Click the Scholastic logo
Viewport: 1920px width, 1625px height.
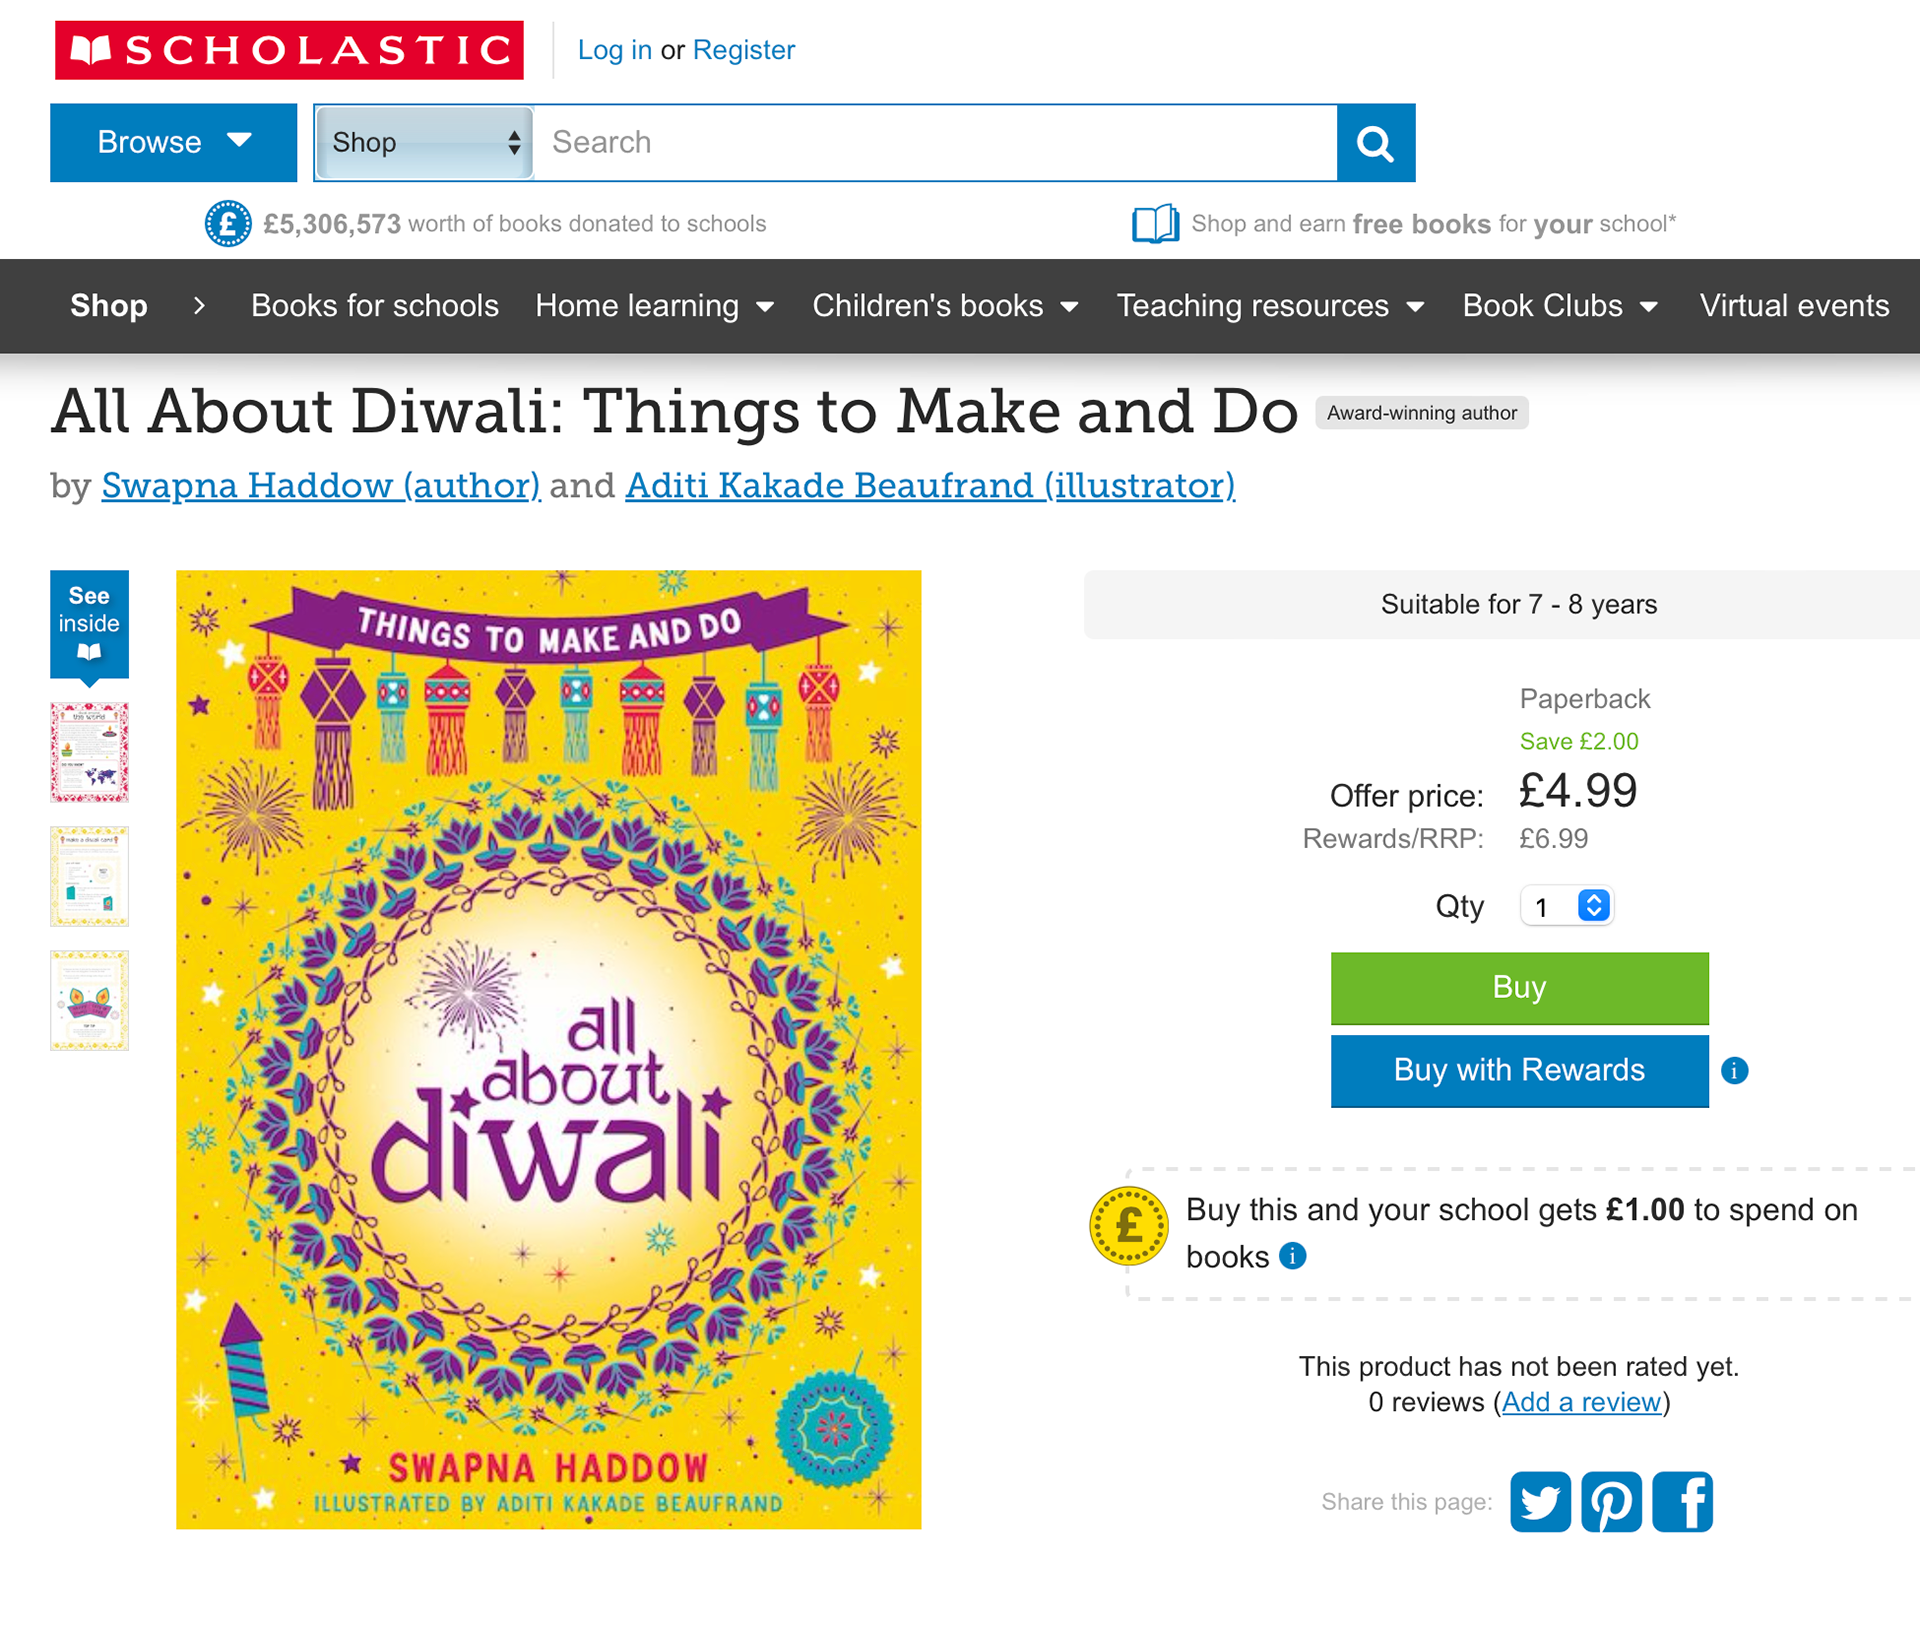pyautogui.click(x=289, y=50)
